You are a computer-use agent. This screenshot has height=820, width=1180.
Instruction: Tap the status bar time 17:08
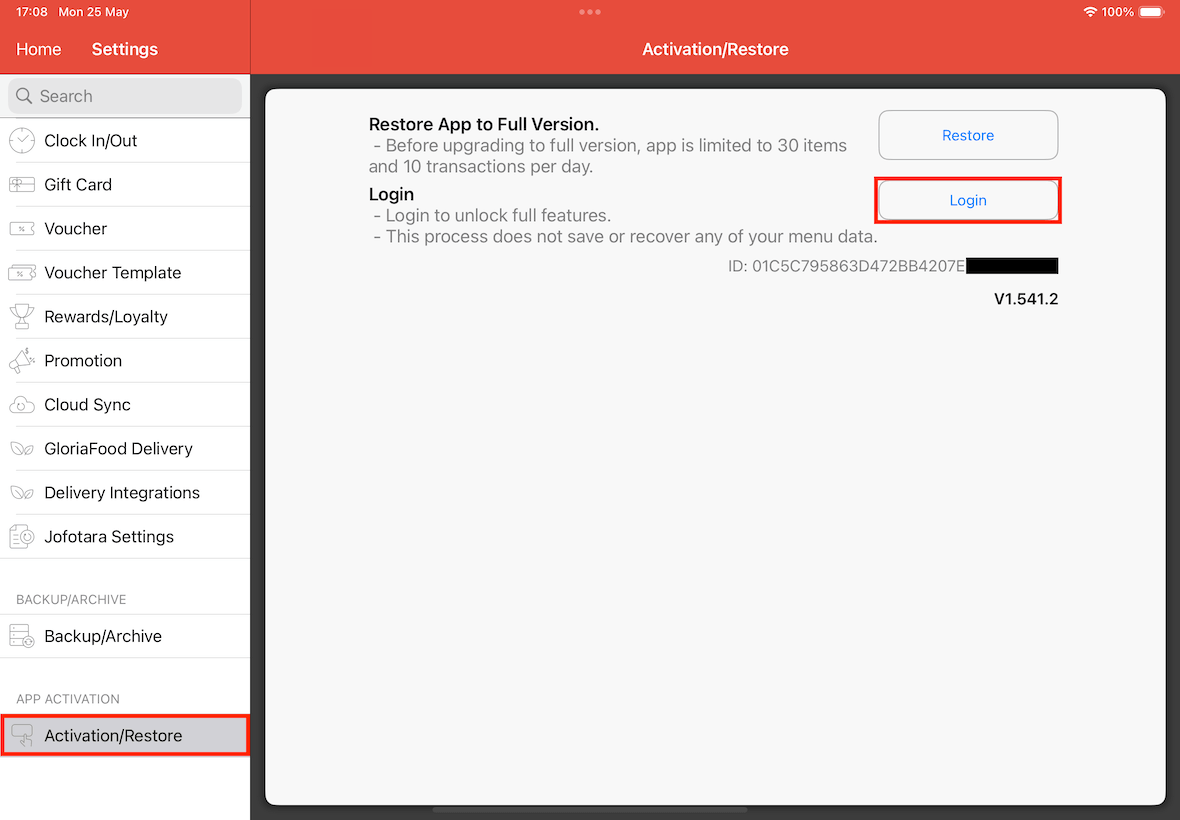pyautogui.click(x=32, y=12)
